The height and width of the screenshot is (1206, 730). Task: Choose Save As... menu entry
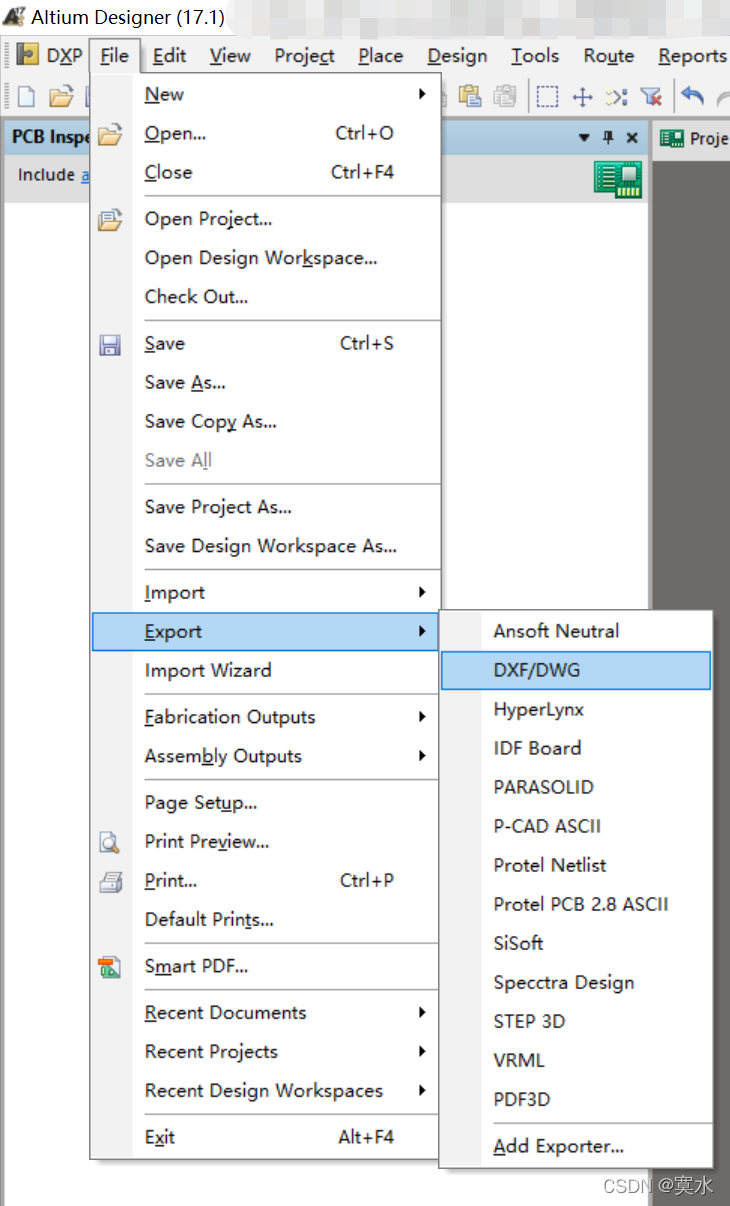[x=266, y=383]
